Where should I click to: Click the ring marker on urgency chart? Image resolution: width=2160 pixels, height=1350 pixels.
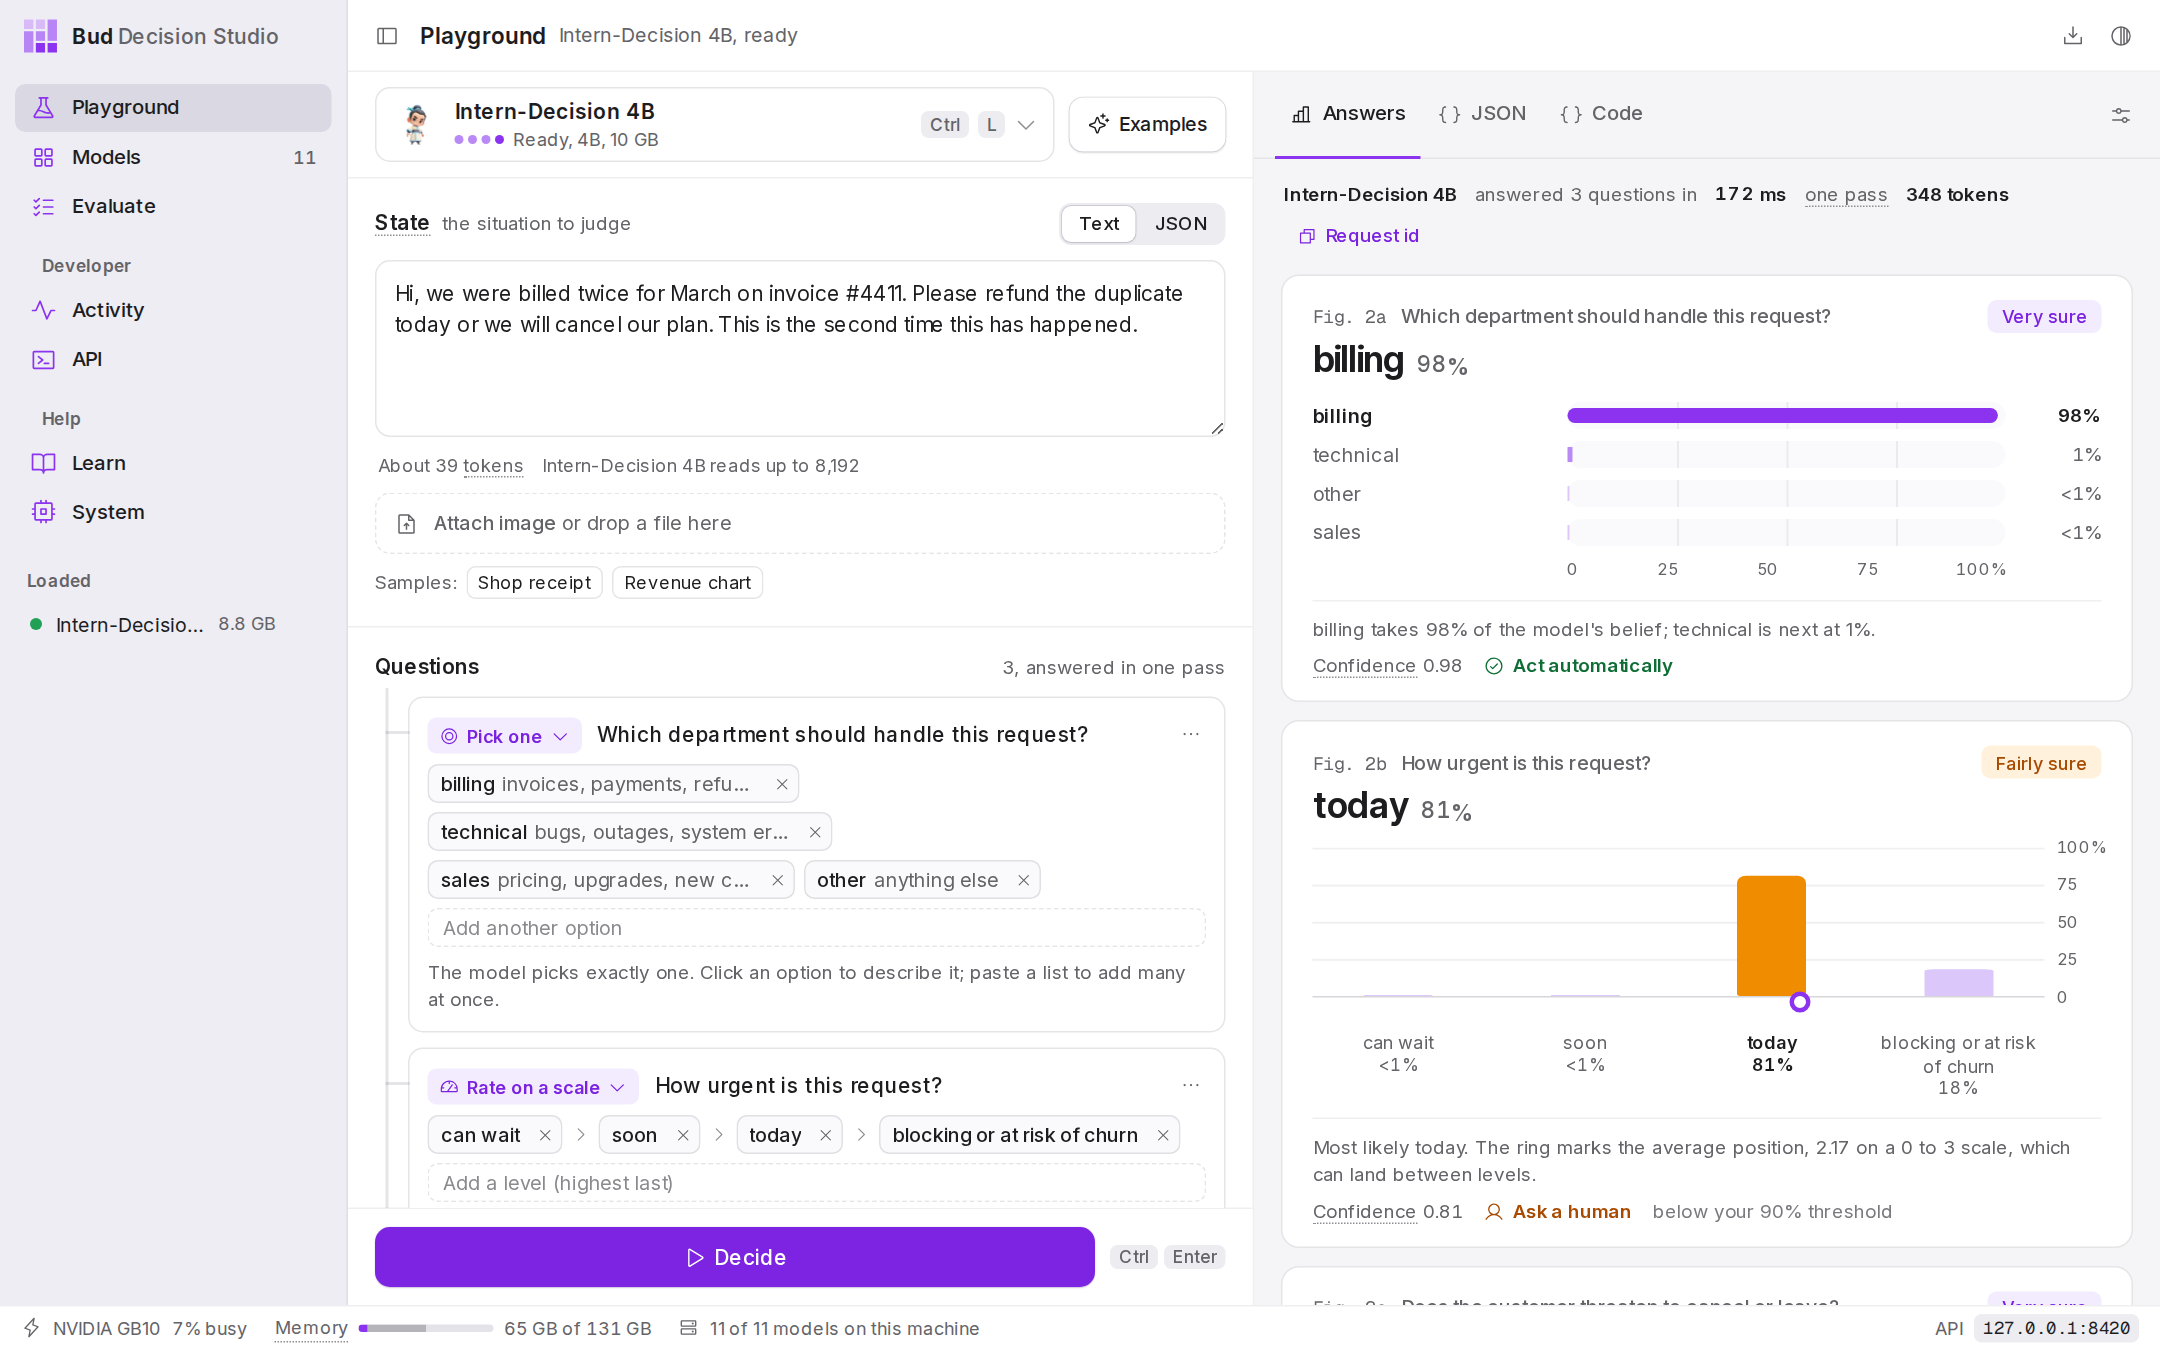click(1800, 1001)
